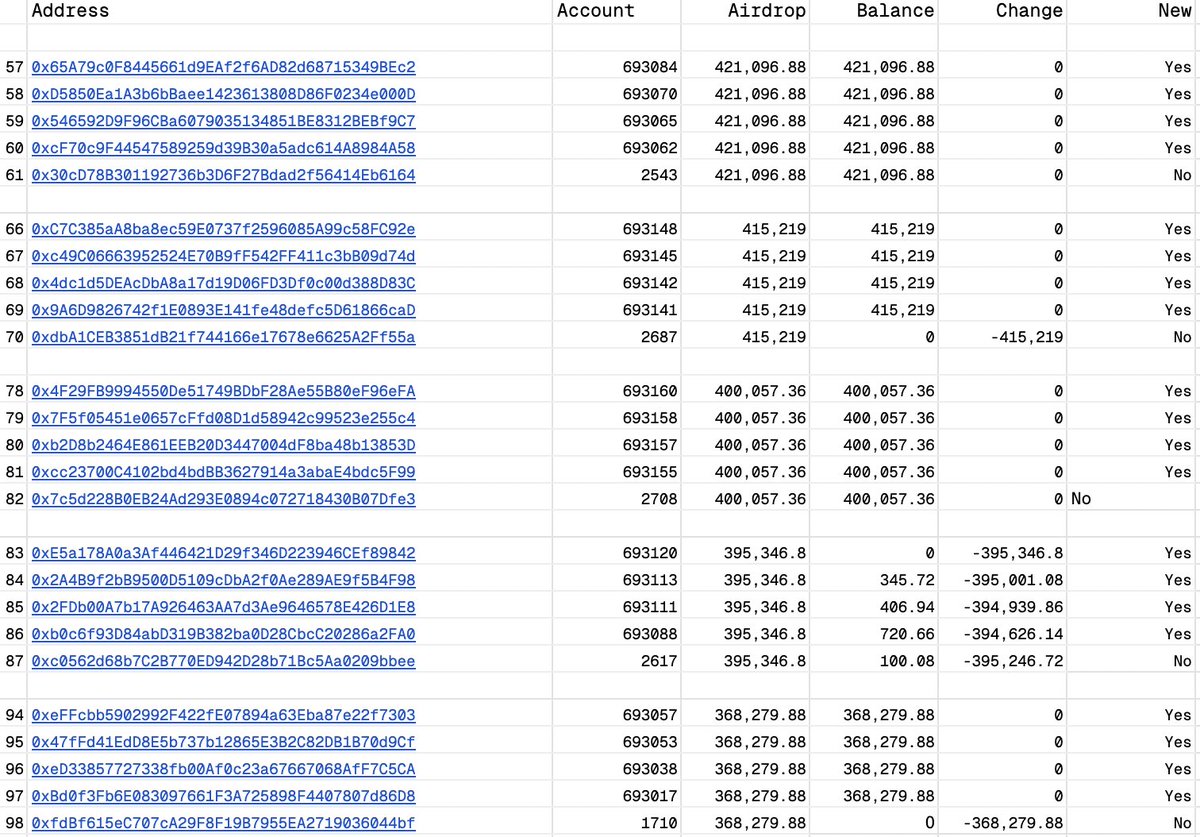Select account cell 2617

659,661
